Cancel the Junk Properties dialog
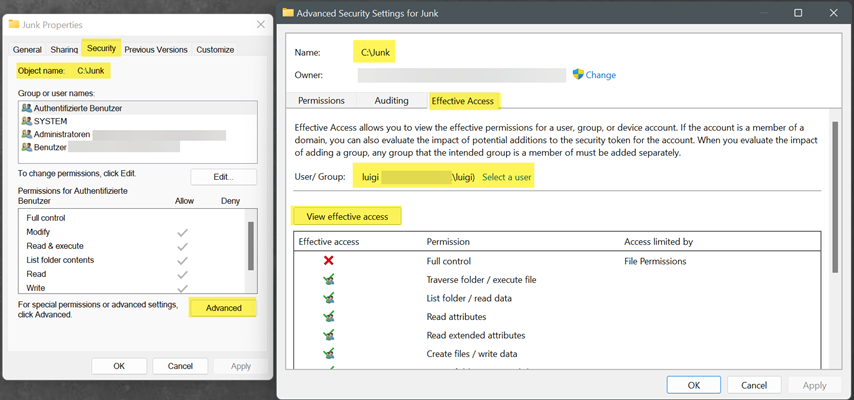854x400 pixels. coord(180,366)
